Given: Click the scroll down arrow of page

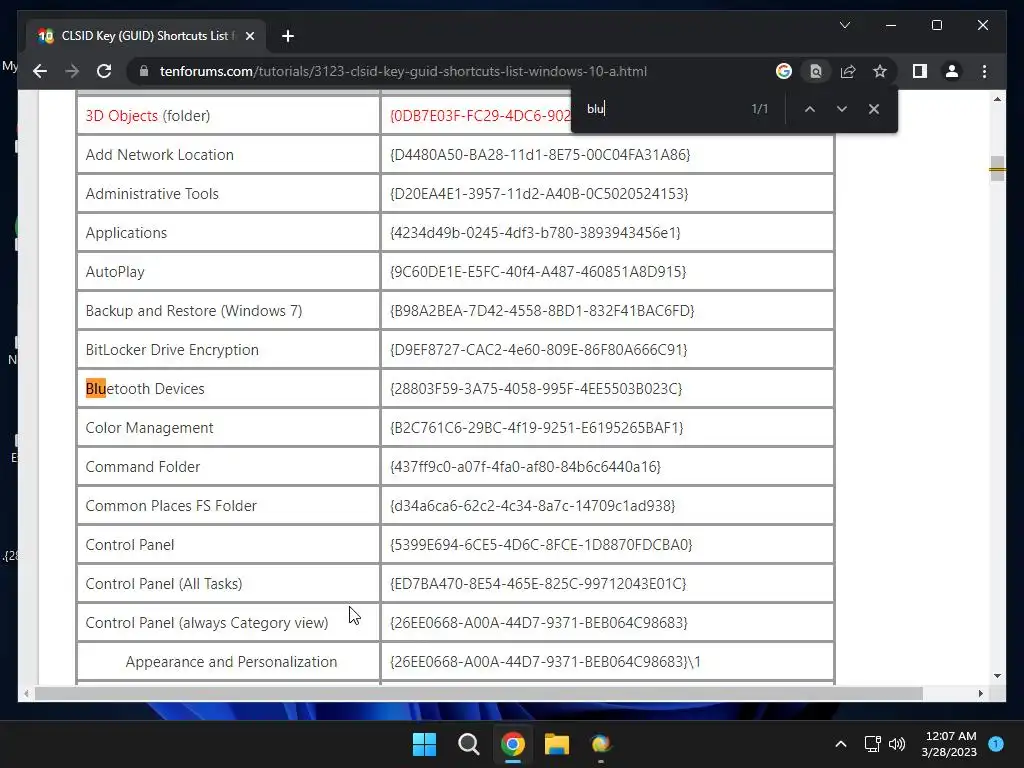Looking at the screenshot, I should pyautogui.click(x=997, y=676).
